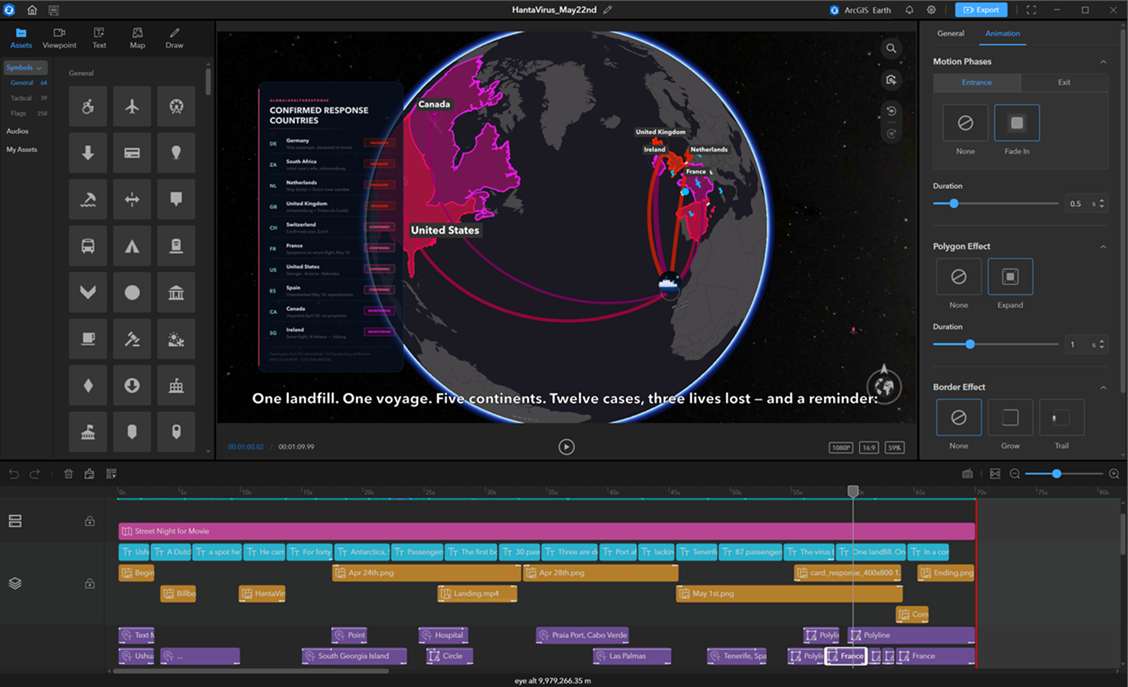The height and width of the screenshot is (687, 1128).
Task: Select Grow border effect
Action: [x=1010, y=417]
